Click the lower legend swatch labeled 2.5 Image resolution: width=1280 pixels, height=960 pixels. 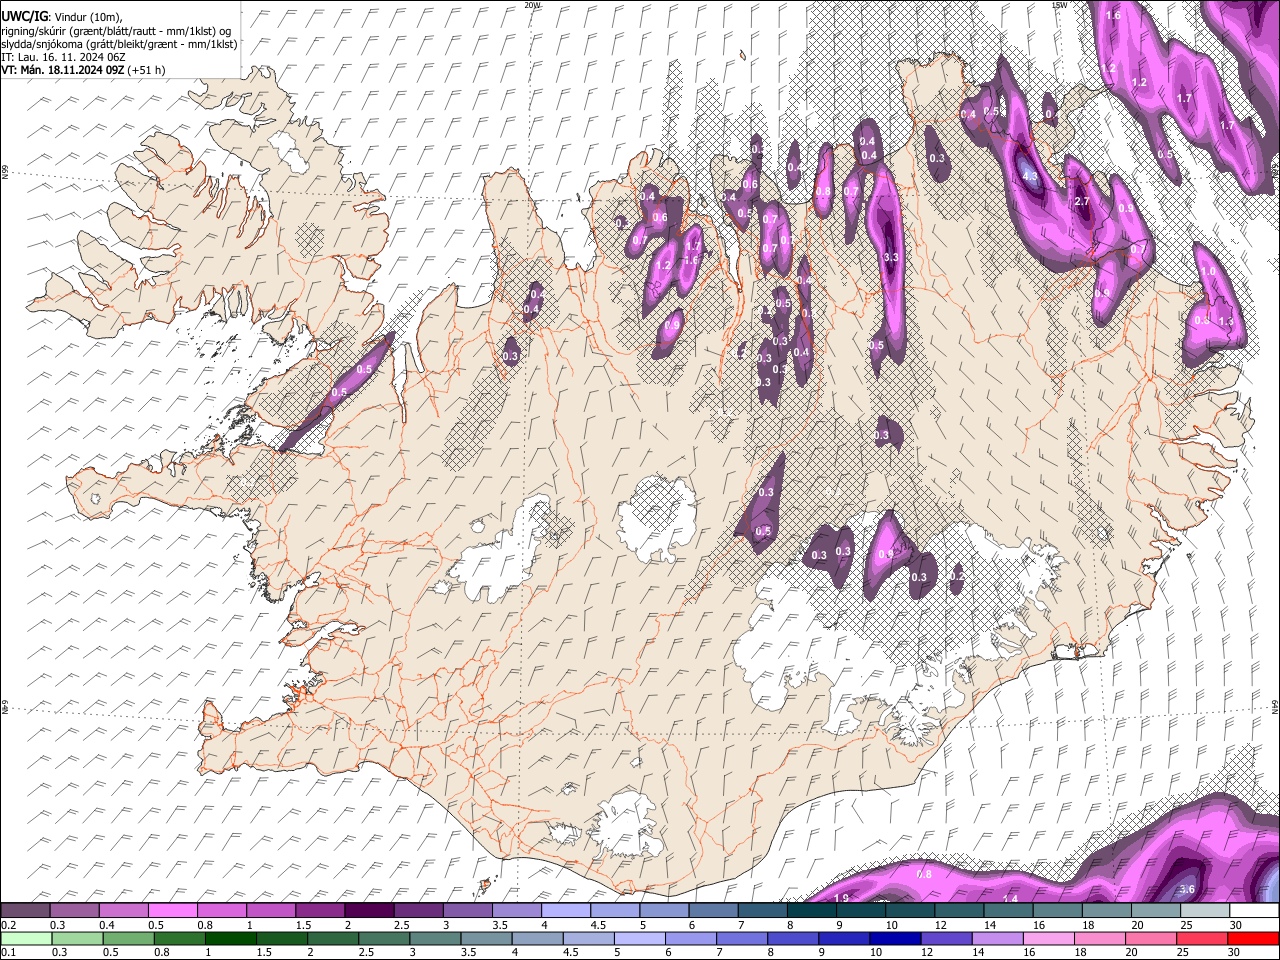(384, 938)
